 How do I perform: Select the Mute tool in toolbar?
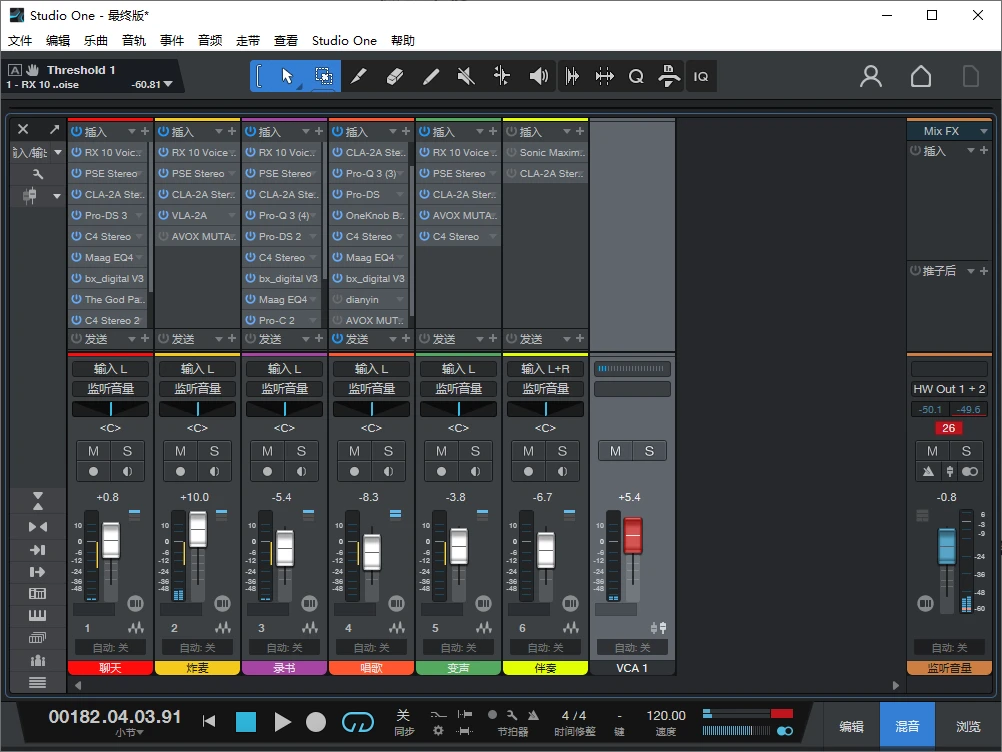[x=466, y=76]
